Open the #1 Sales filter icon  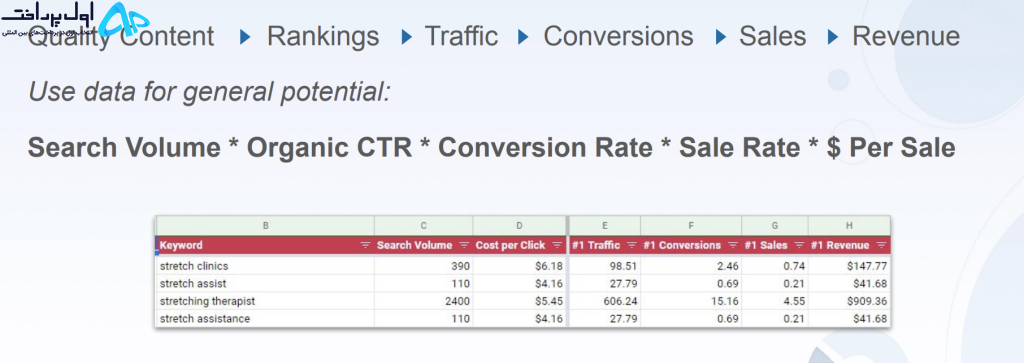[x=799, y=245]
